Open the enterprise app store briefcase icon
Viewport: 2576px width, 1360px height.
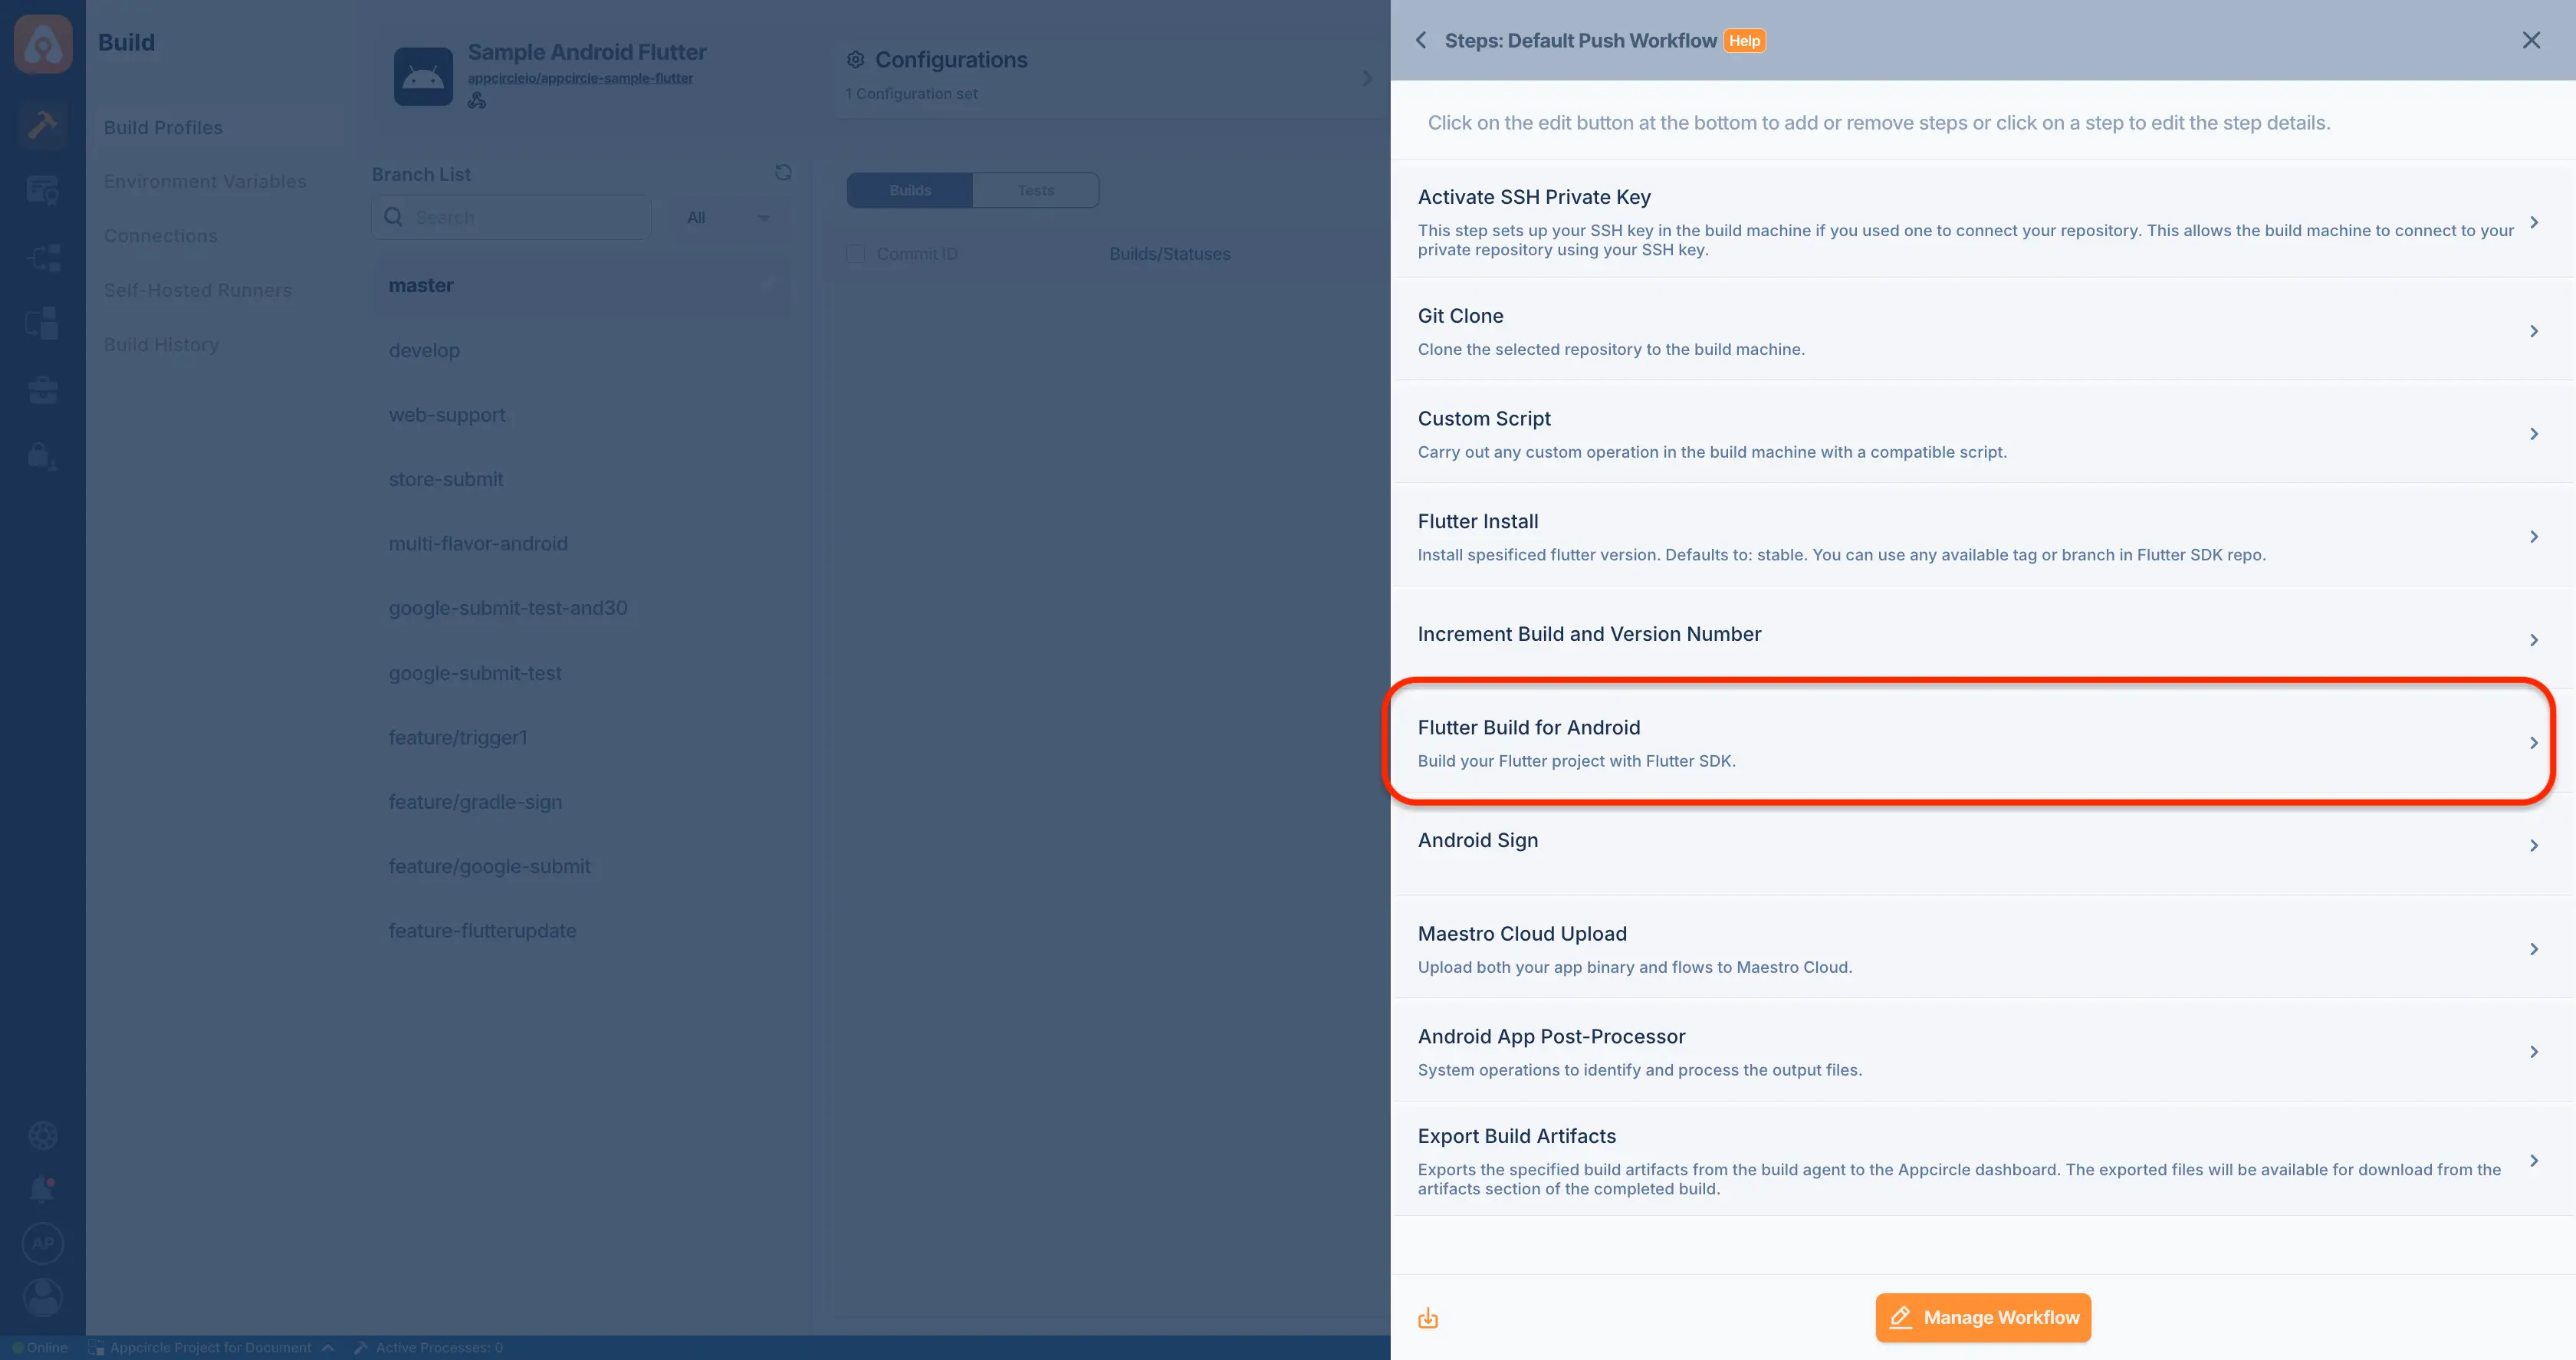[x=42, y=390]
